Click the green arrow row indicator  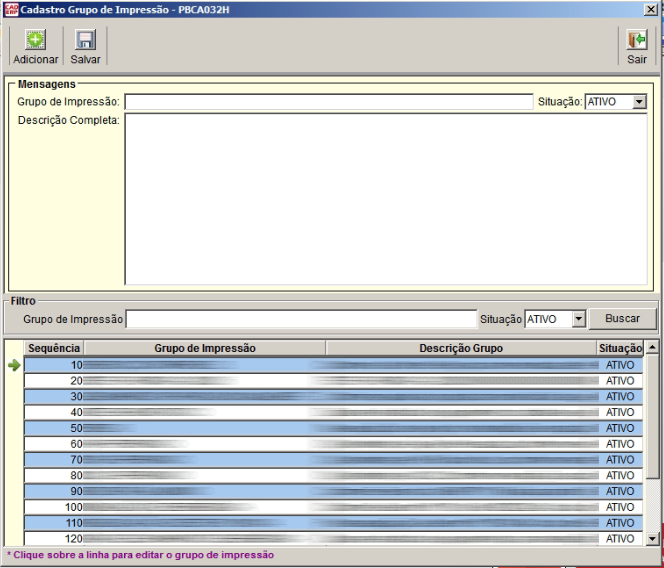click(14, 365)
